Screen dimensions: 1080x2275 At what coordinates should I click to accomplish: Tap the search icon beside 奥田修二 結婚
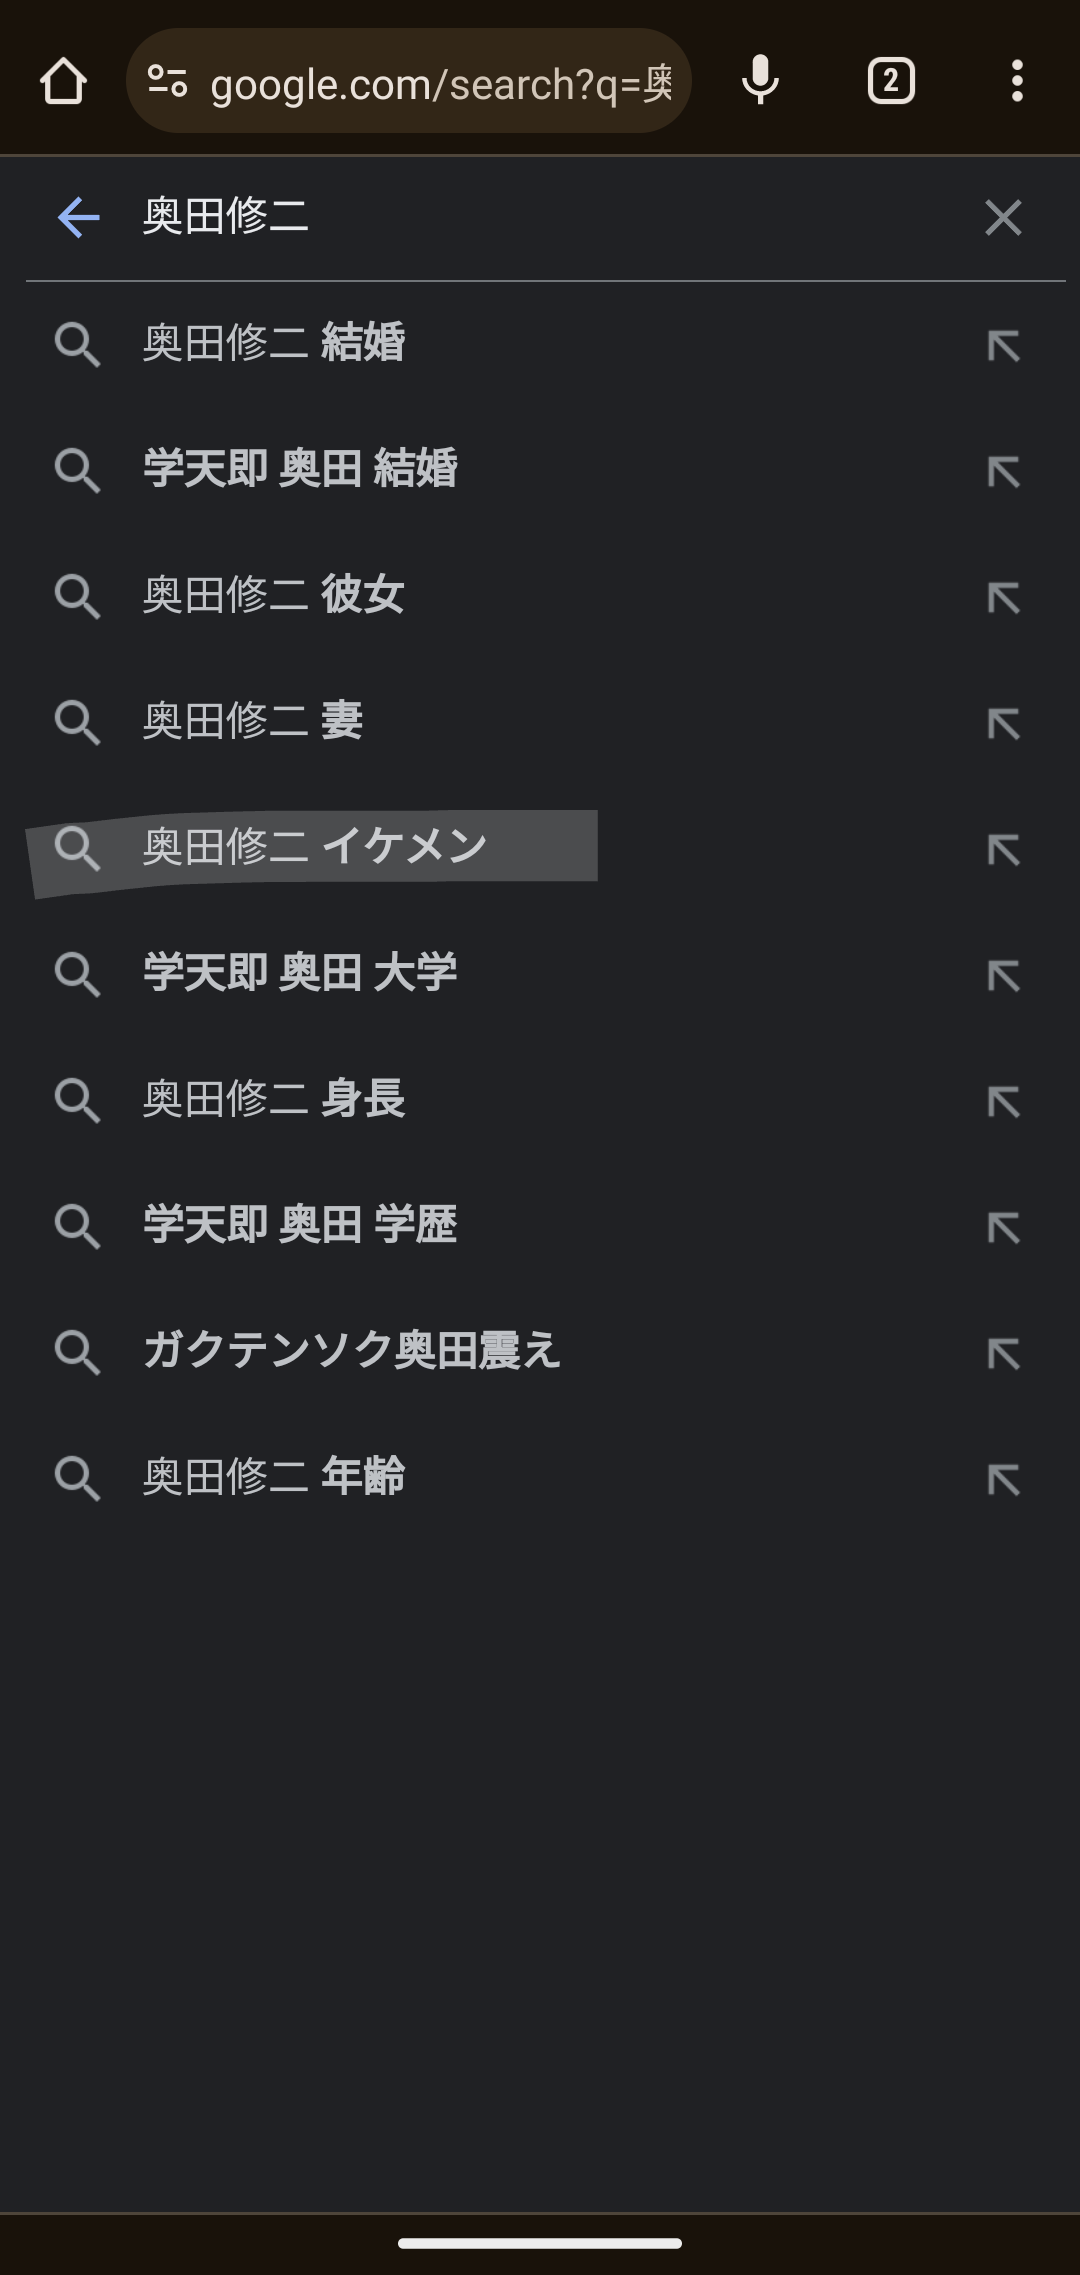[77, 345]
